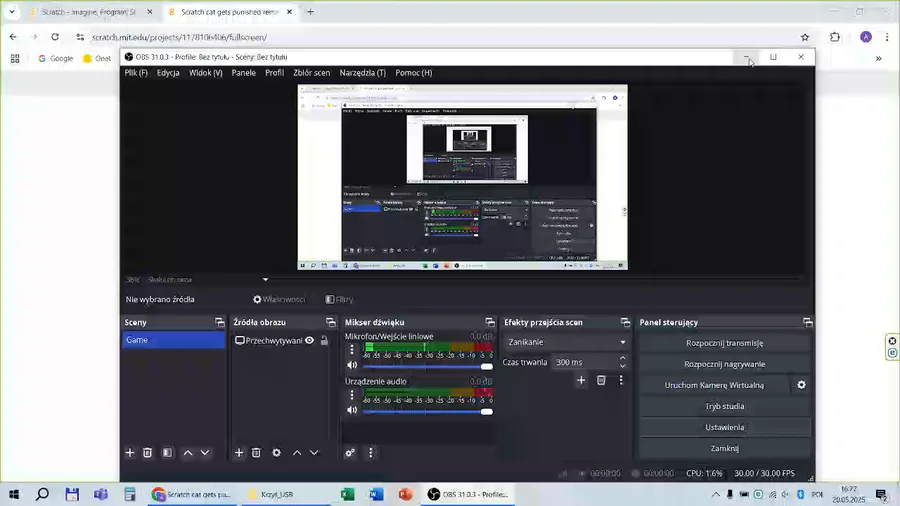The image size is (900, 506).
Task: Move scene down arrow in Sceny panel
Action: [x=205, y=453]
